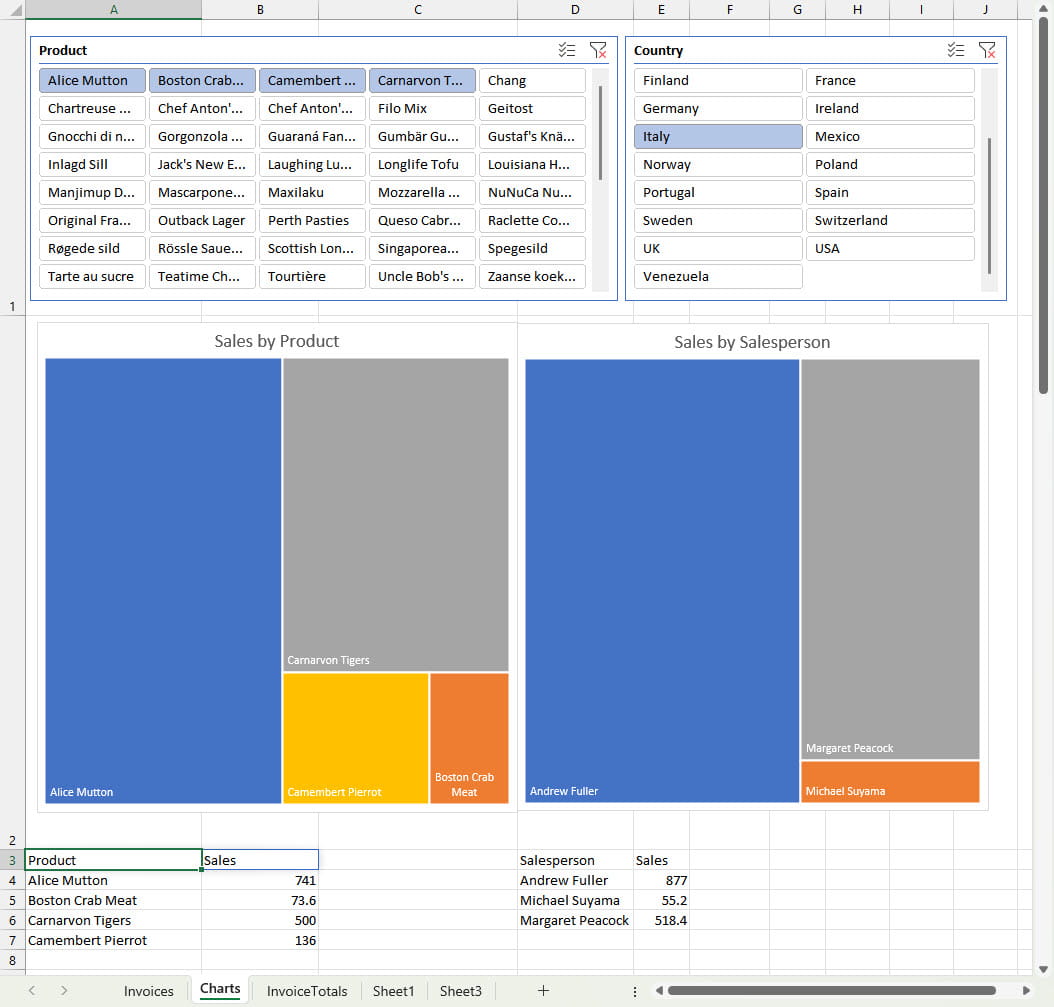Add a new sheet with the plus icon
The image size is (1054, 1007).
[x=543, y=990]
